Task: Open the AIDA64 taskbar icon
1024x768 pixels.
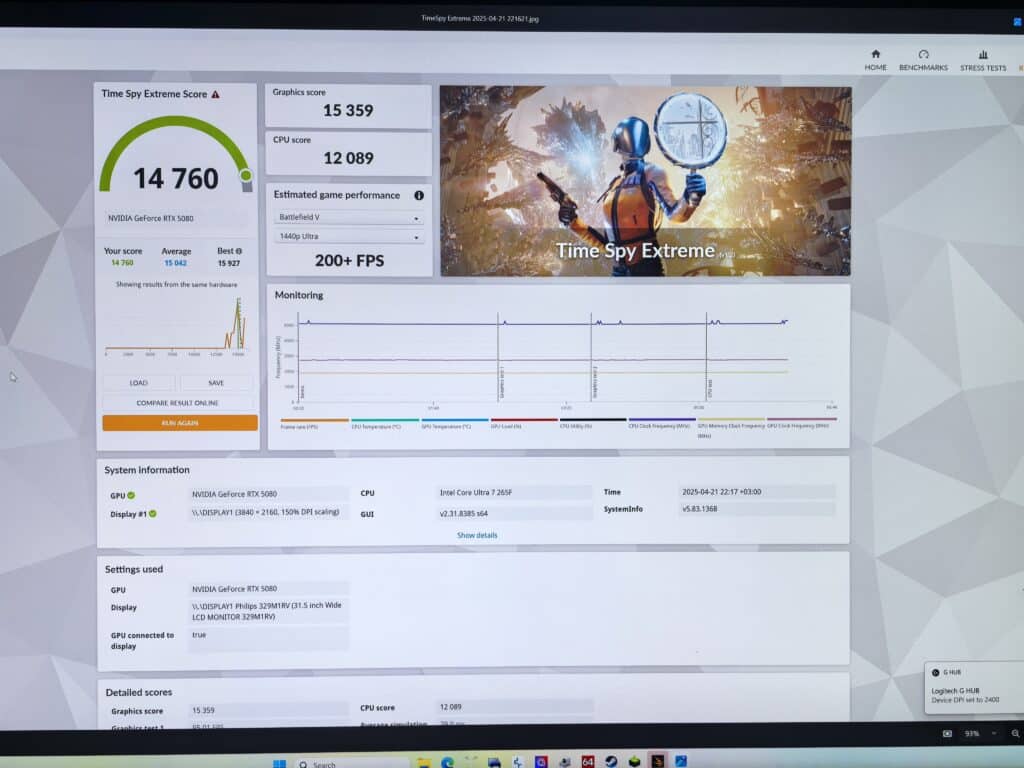Action: click(588, 761)
